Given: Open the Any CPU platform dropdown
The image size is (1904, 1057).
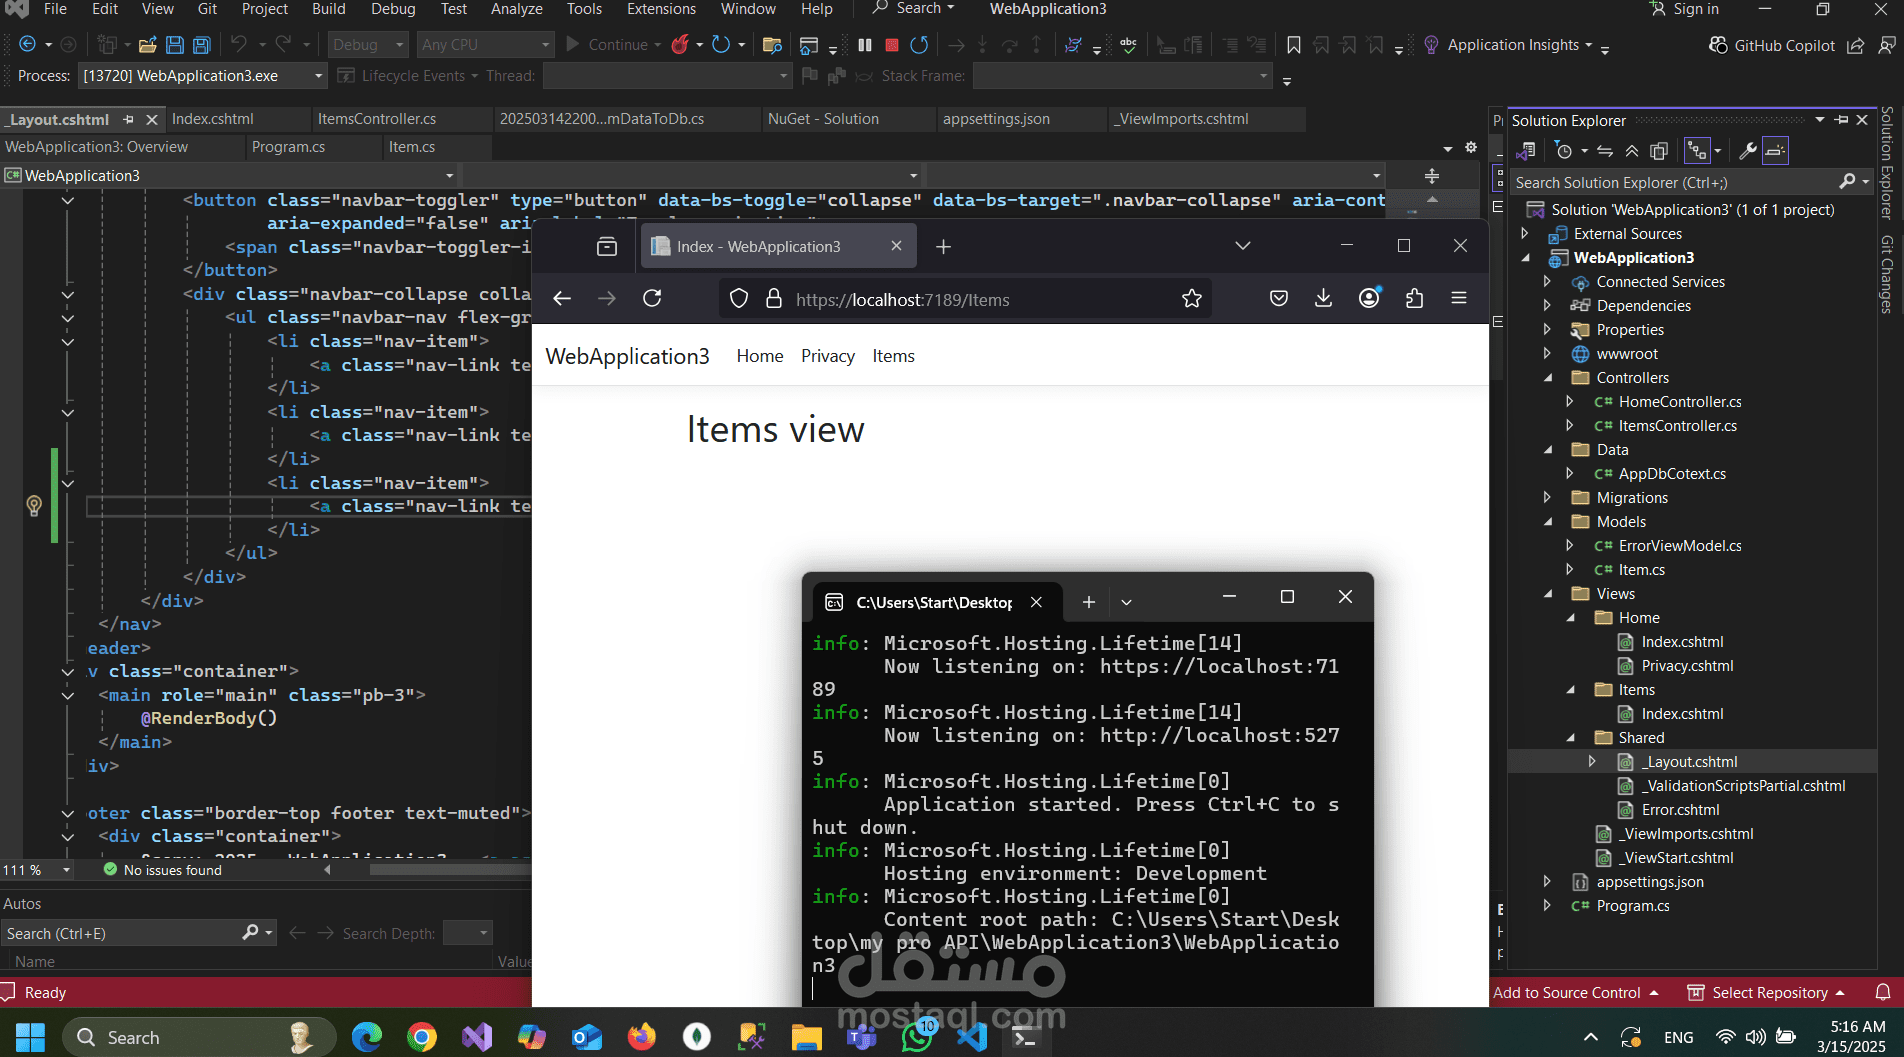Looking at the screenshot, I should [x=485, y=45].
